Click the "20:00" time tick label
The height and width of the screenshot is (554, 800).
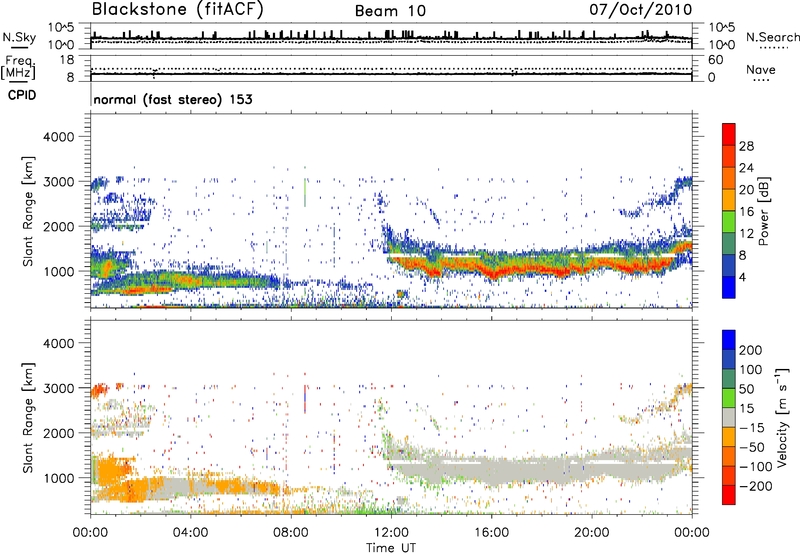tap(591, 533)
